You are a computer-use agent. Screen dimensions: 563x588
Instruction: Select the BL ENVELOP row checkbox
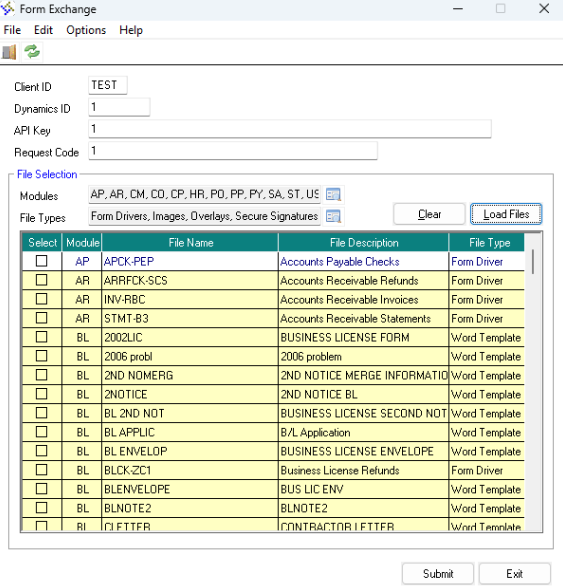(x=42, y=450)
